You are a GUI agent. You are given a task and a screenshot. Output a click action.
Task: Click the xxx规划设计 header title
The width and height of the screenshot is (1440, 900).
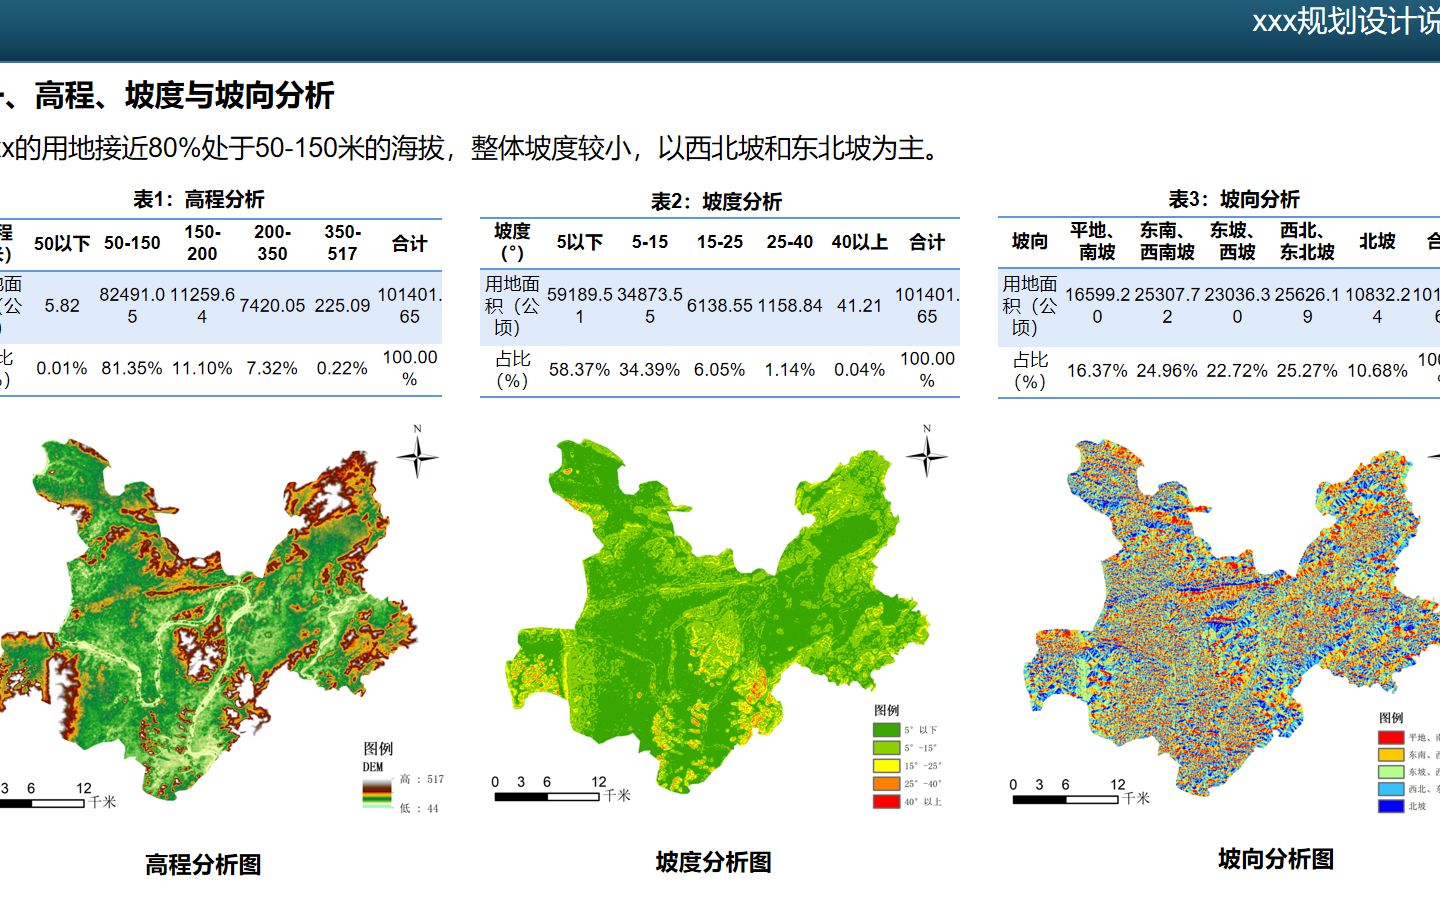coord(1346,22)
